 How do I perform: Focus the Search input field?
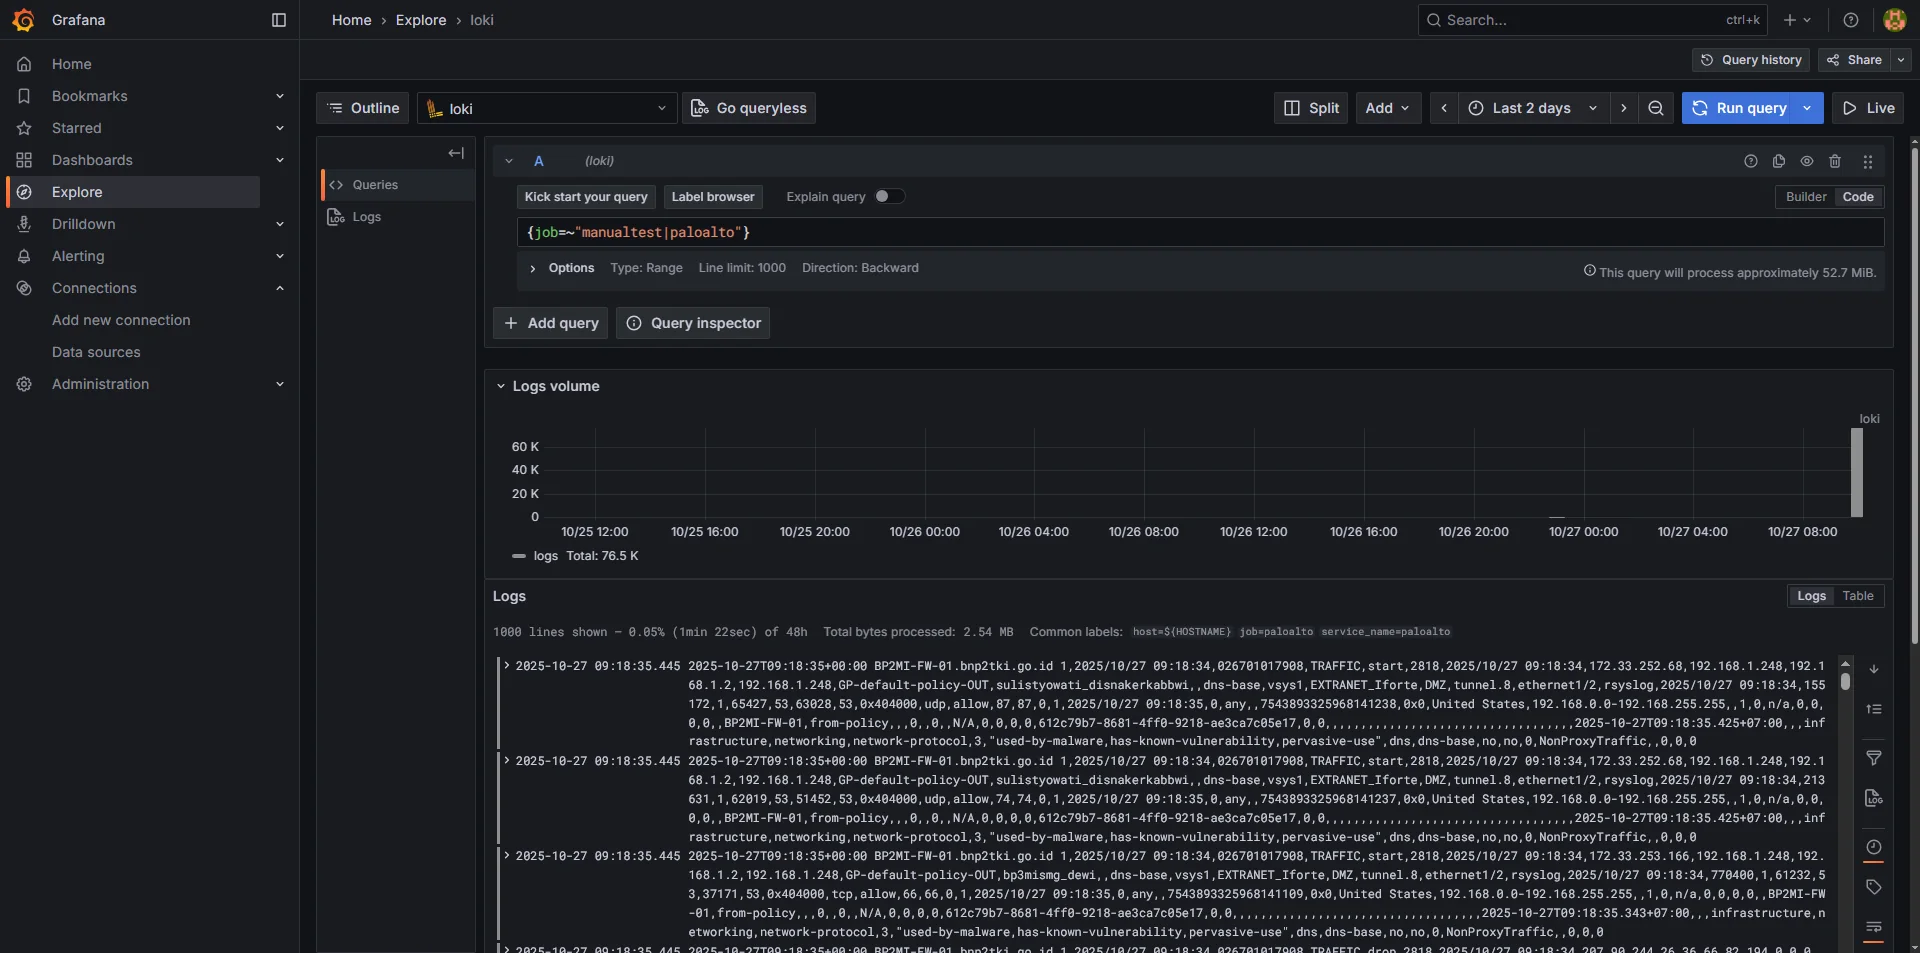click(x=1592, y=20)
